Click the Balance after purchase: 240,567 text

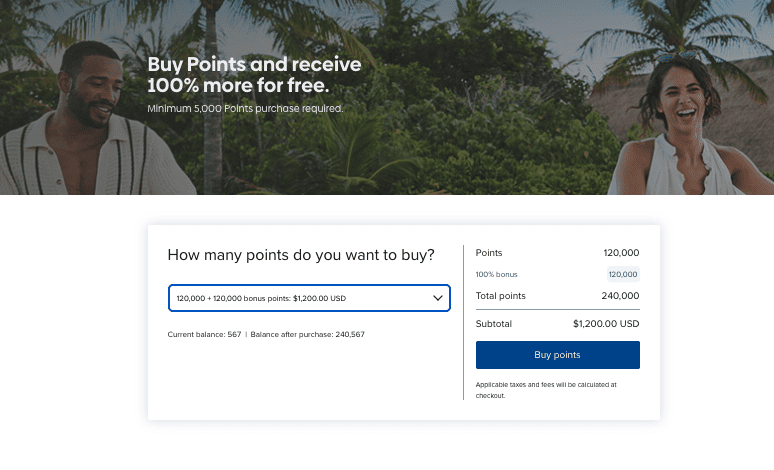coord(308,334)
